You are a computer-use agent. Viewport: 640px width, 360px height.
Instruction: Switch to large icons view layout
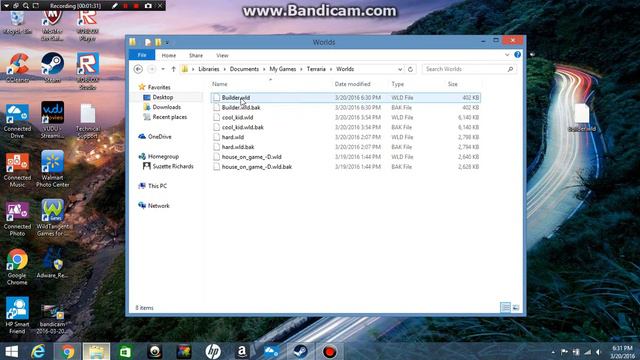coord(516,307)
